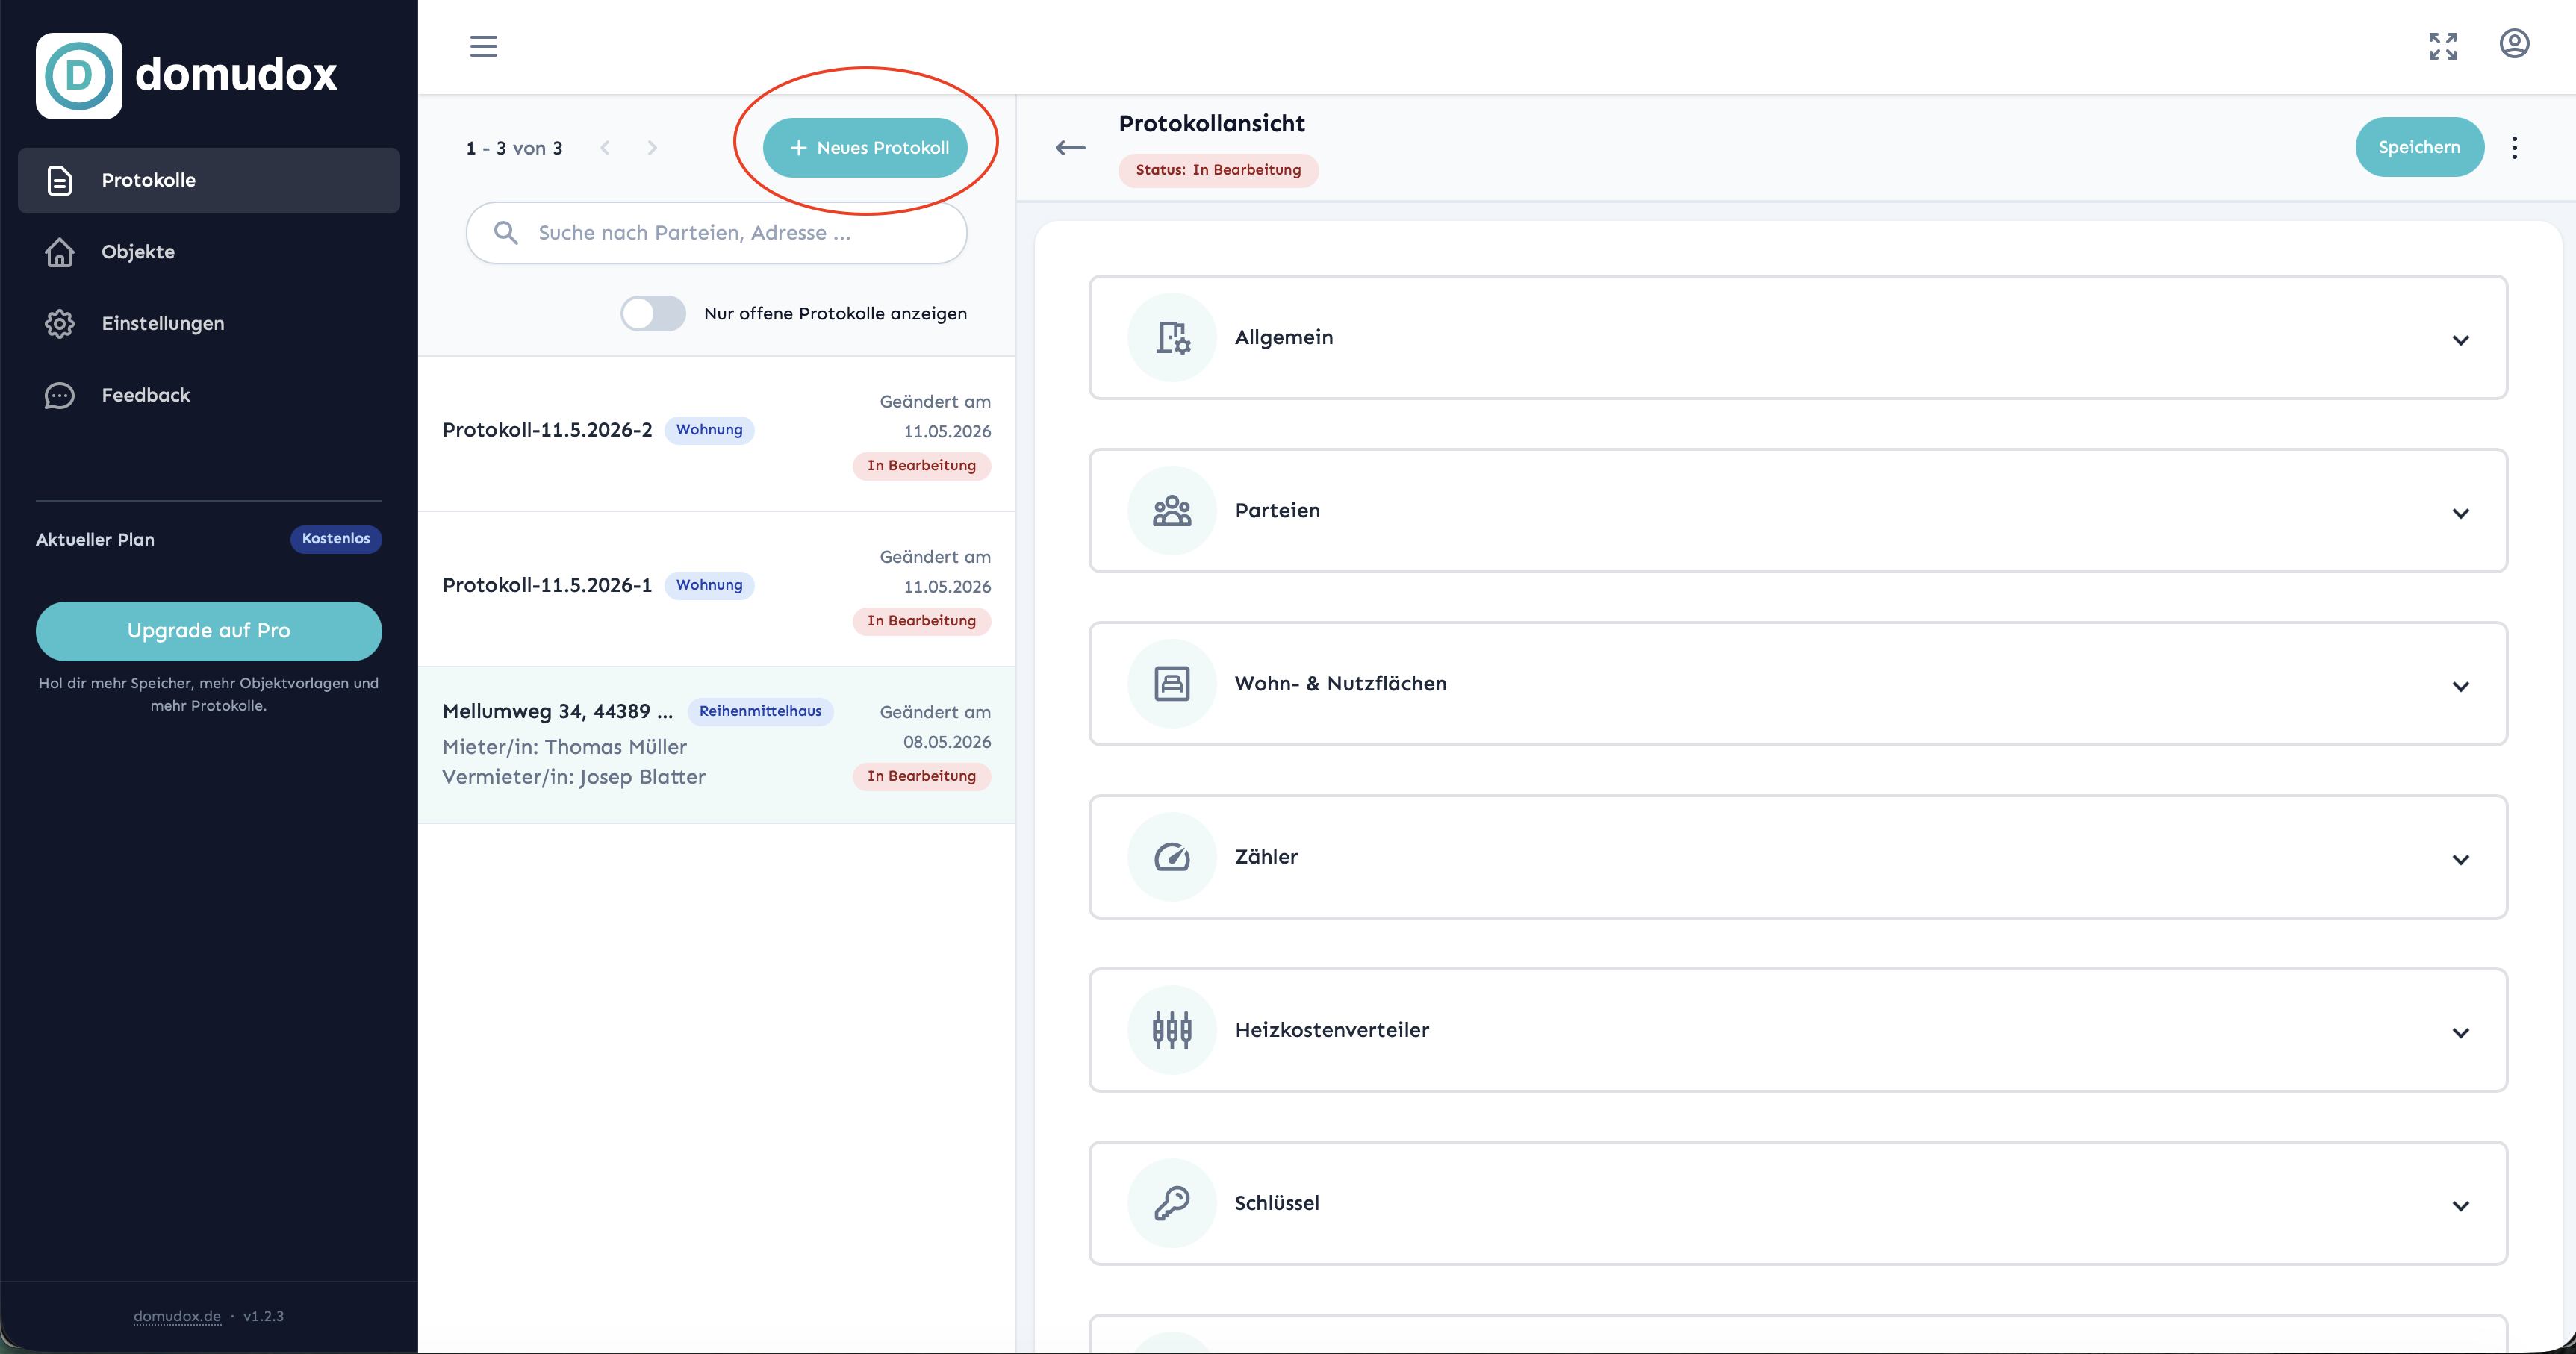Viewport: 2576px width, 1354px height.
Task: Go to previous page of protocol list
Action: [x=605, y=148]
